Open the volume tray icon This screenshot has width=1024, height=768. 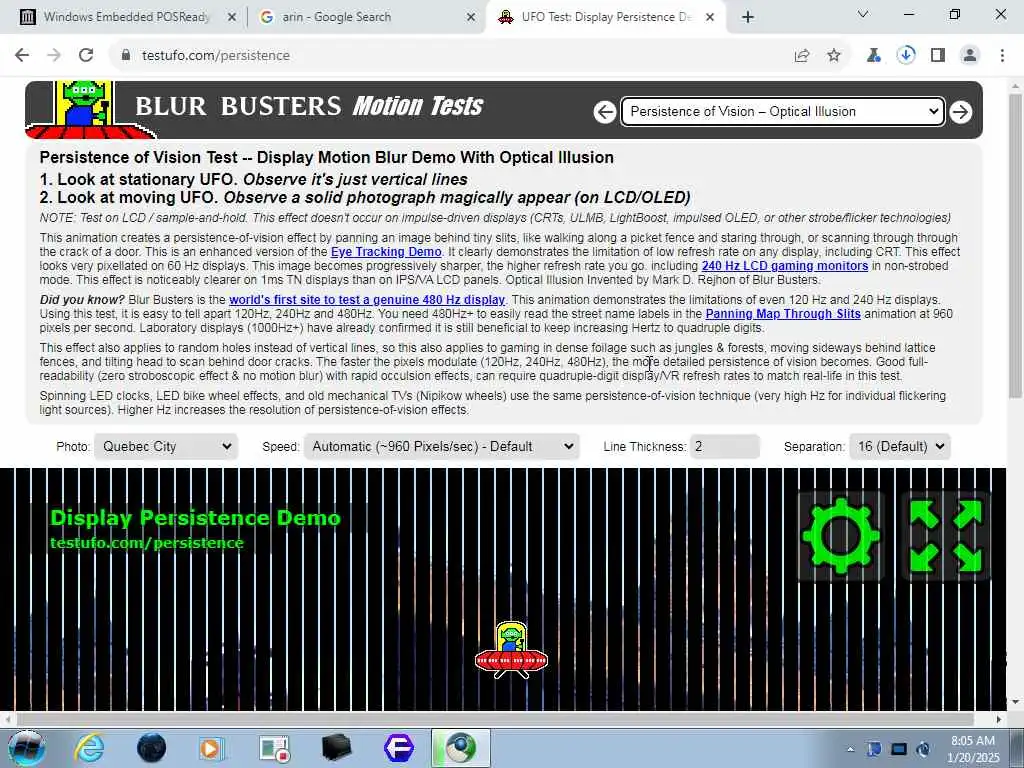923,749
